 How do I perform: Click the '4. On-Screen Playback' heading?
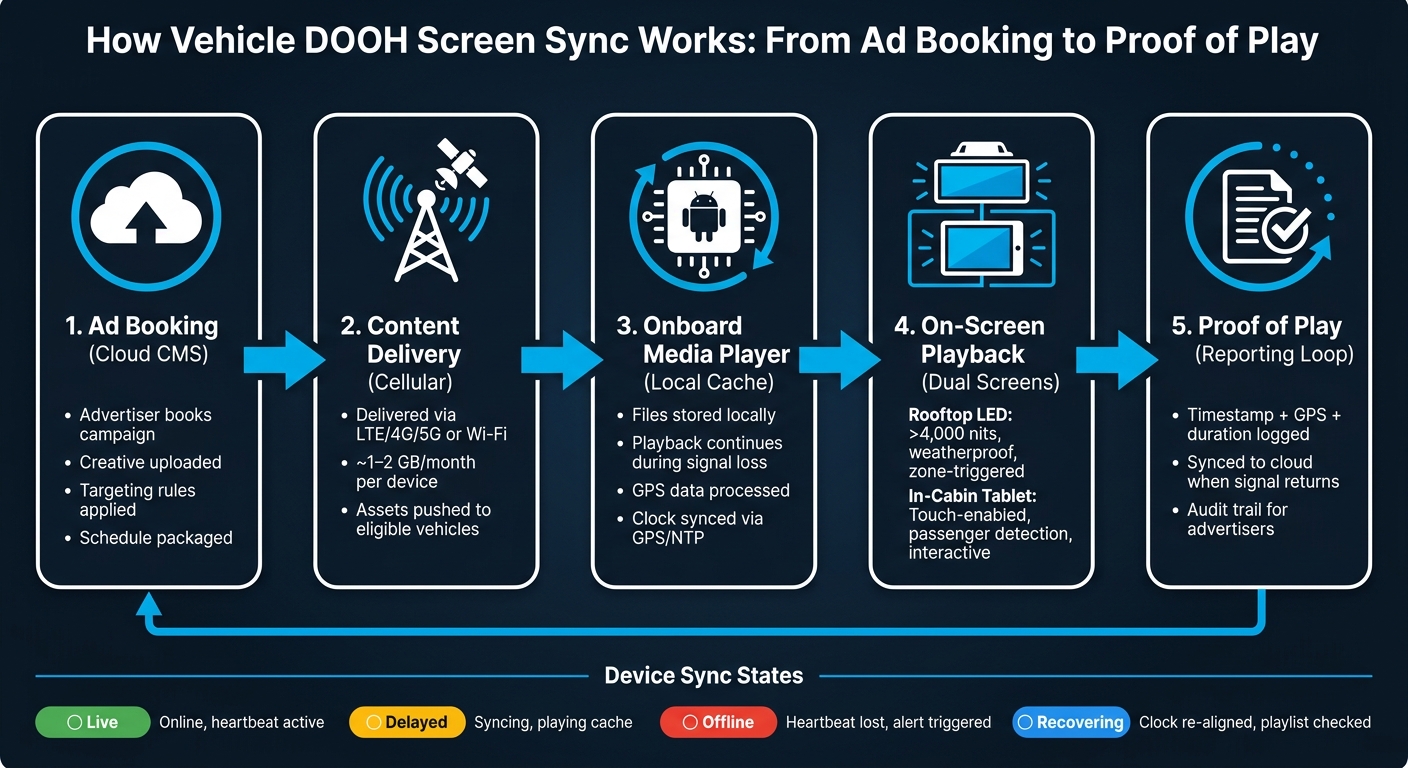[969, 340]
